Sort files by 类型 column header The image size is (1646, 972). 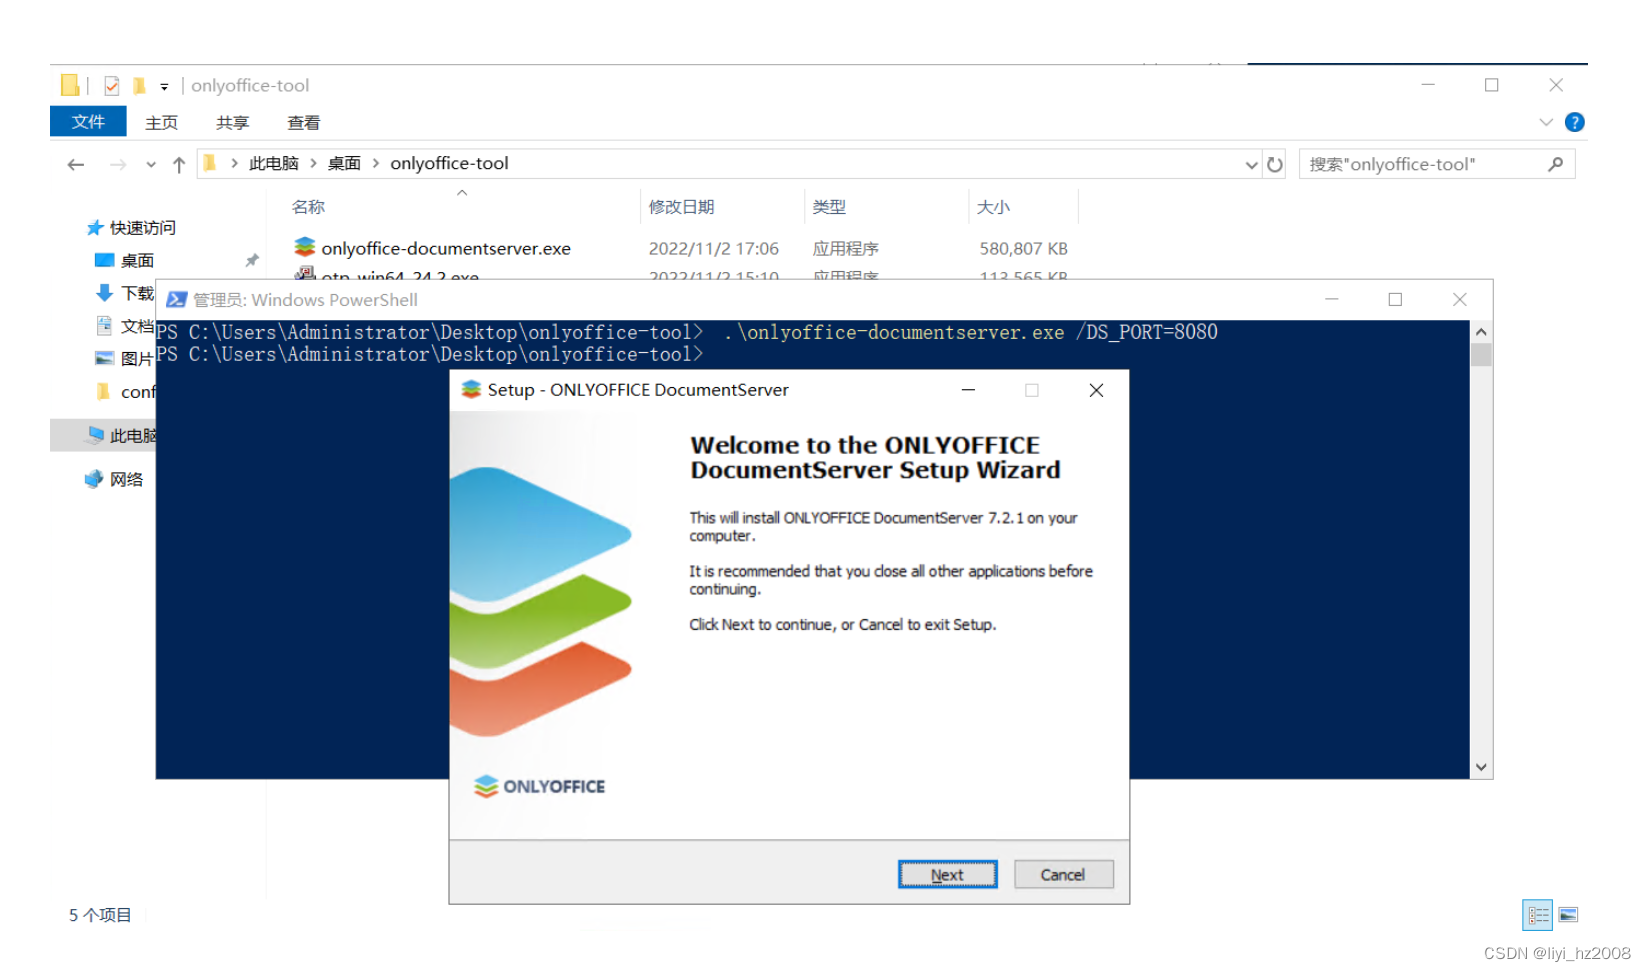point(829,207)
